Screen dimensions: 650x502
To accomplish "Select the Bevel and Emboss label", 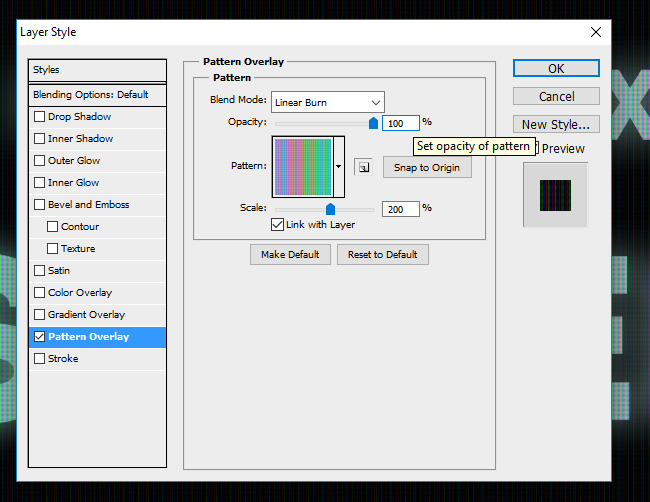I will click(89, 204).
